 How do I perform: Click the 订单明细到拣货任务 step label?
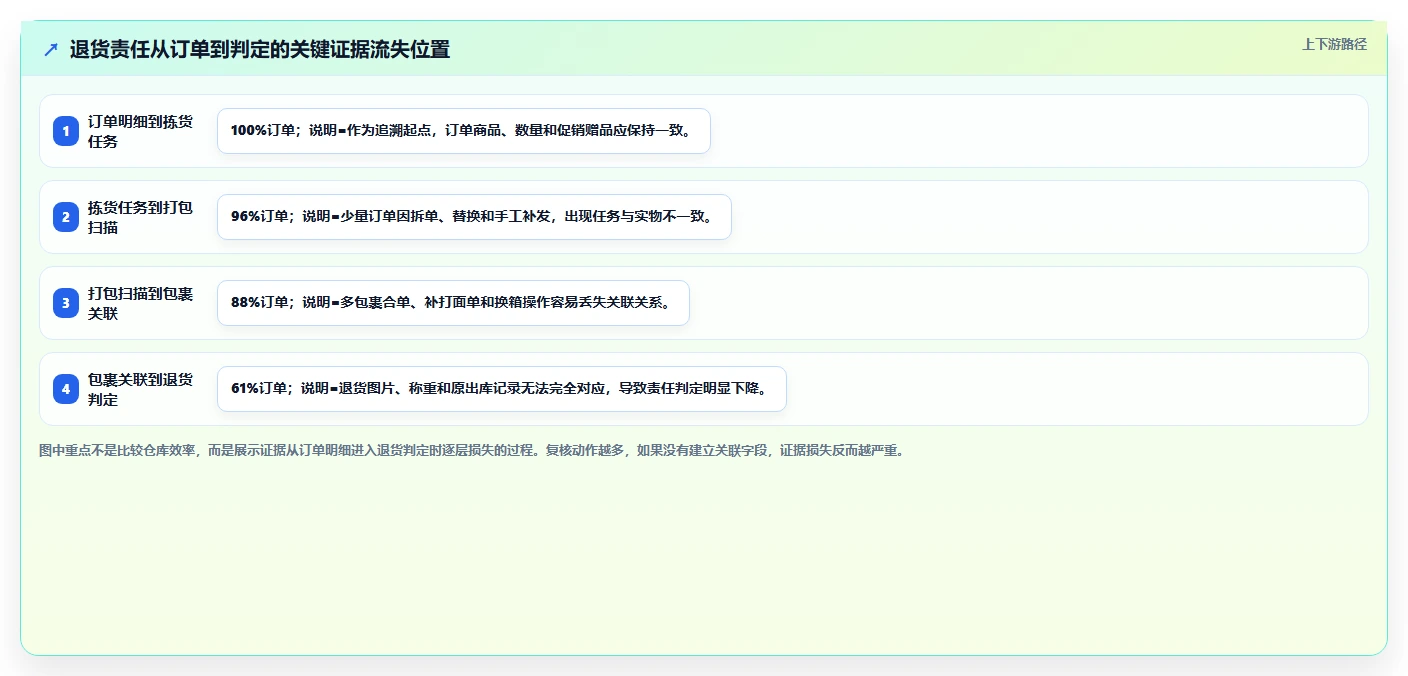(141, 131)
